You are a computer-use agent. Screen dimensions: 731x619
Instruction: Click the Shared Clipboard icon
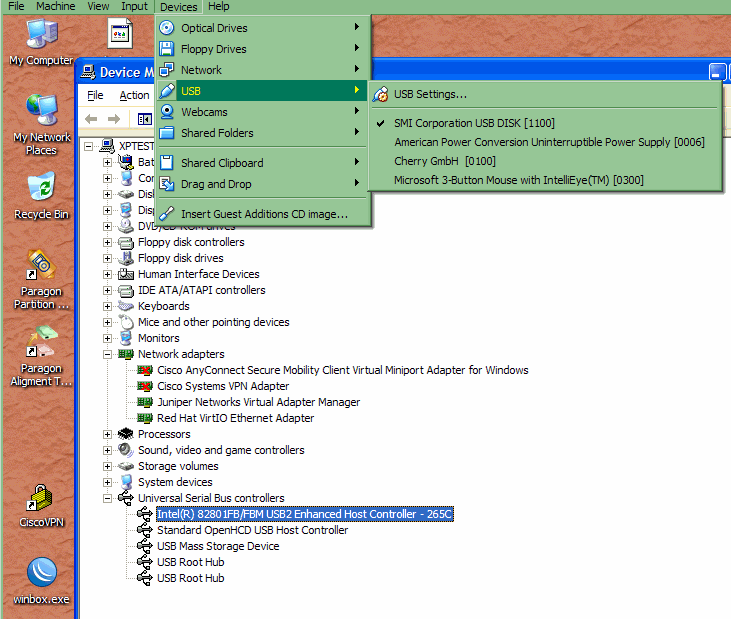(x=167, y=163)
